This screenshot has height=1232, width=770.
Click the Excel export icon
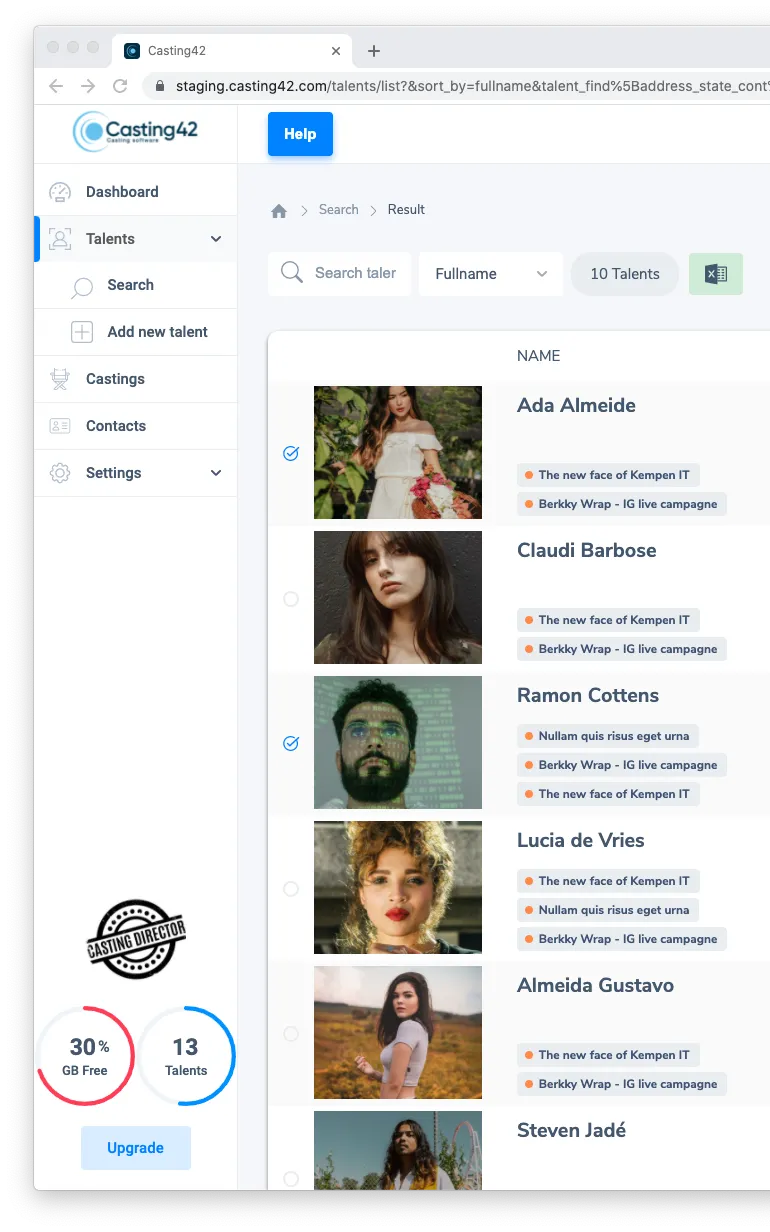716,274
